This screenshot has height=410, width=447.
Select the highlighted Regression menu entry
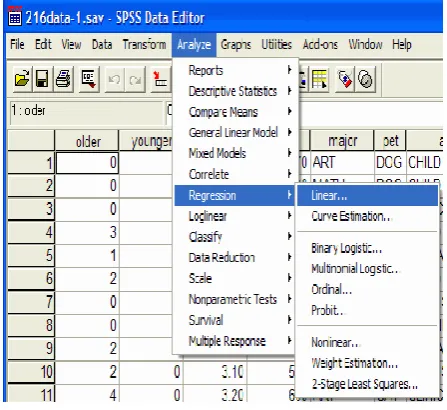click(x=234, y=195)
